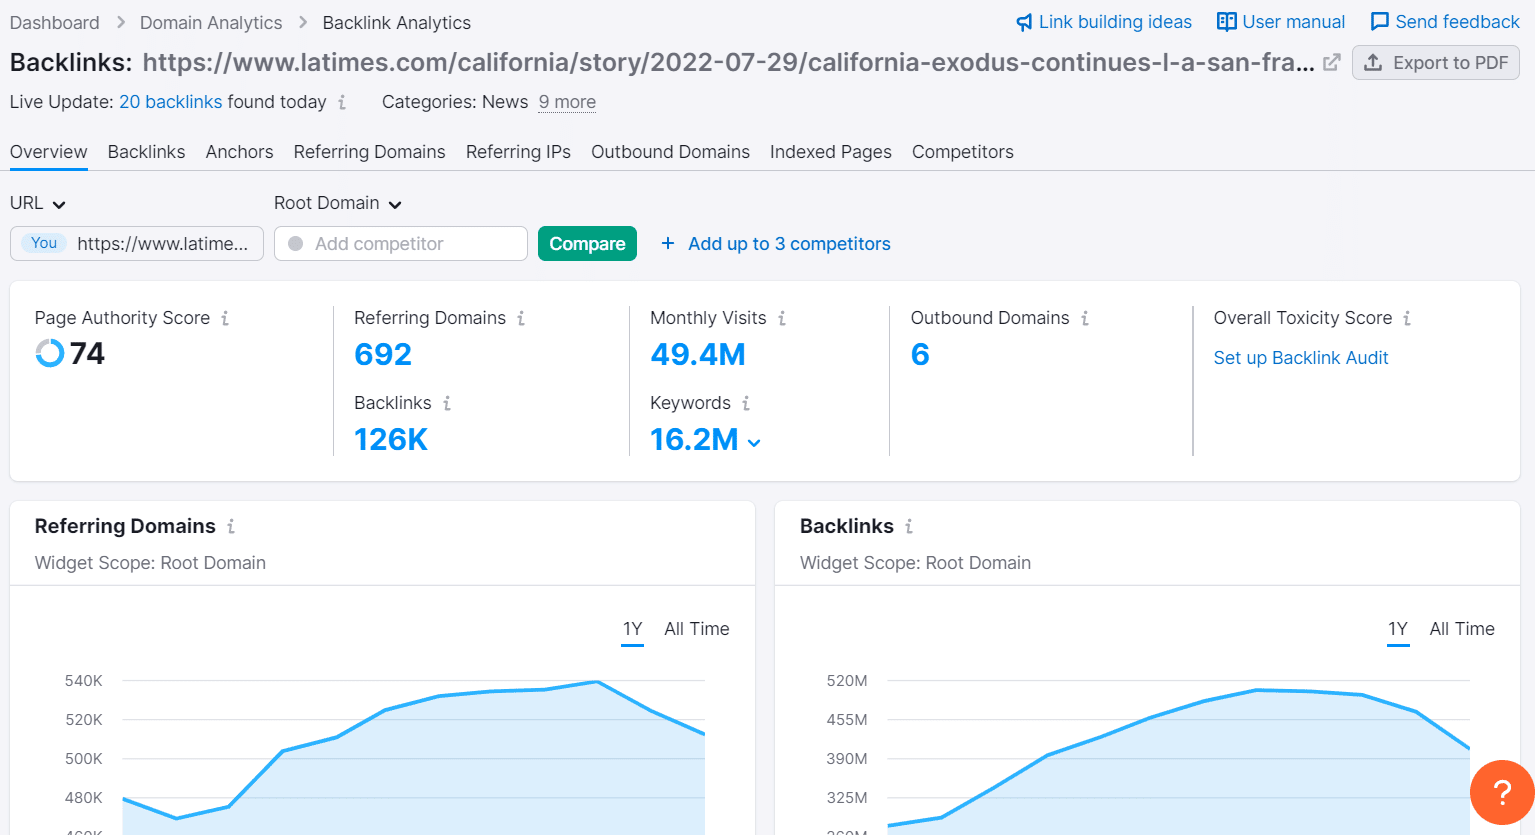Expand the 16.2M Keywords chevron
This screenshot has width=1535, height=835.
[754, 443]
